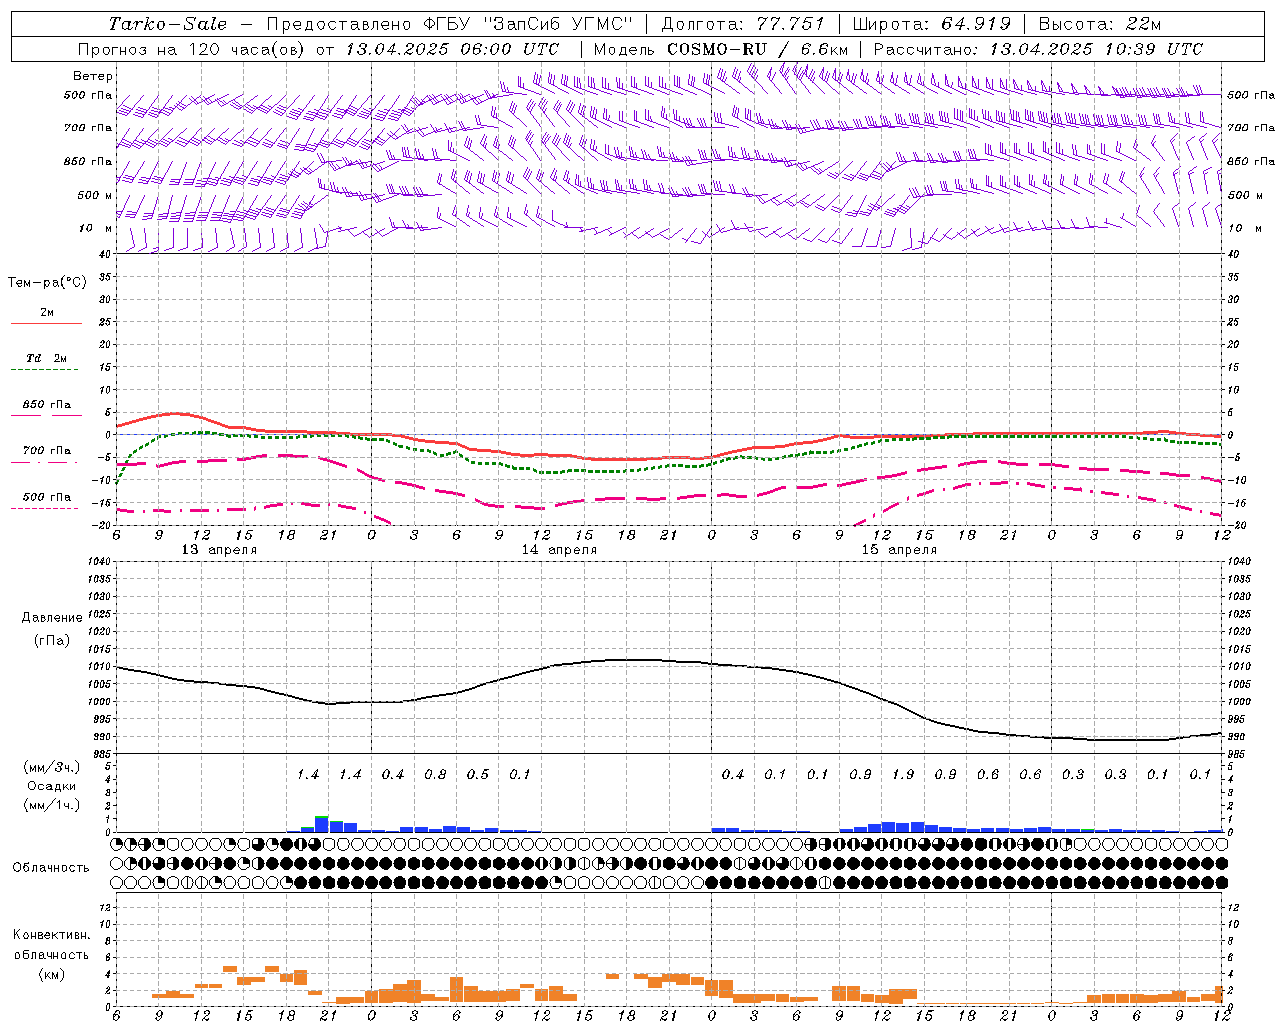Click the model name "COSMO-RU / 6.6км"
Screen dimensions: 1280x1024
(x=758, y=49)
